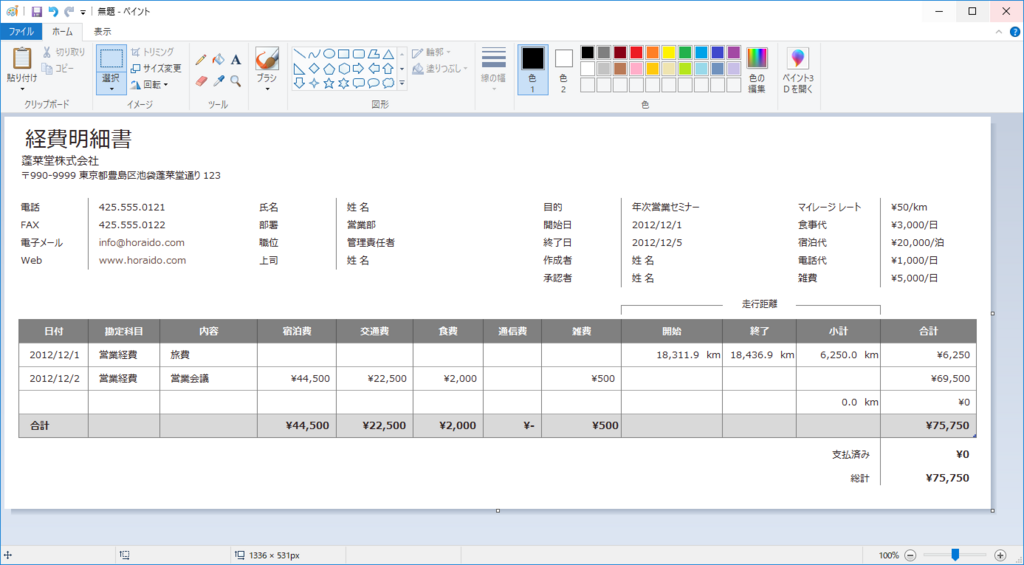The image size is (1024, 565).
Task: Click the Redo arrow icon
Action: tap(69, 11)
